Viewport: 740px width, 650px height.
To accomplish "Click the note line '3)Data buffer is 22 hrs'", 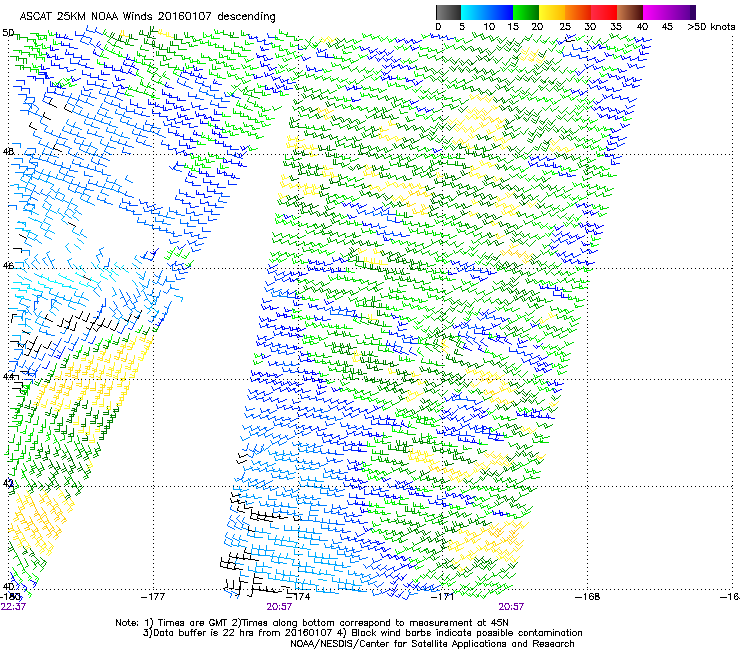I will point(362,633).
